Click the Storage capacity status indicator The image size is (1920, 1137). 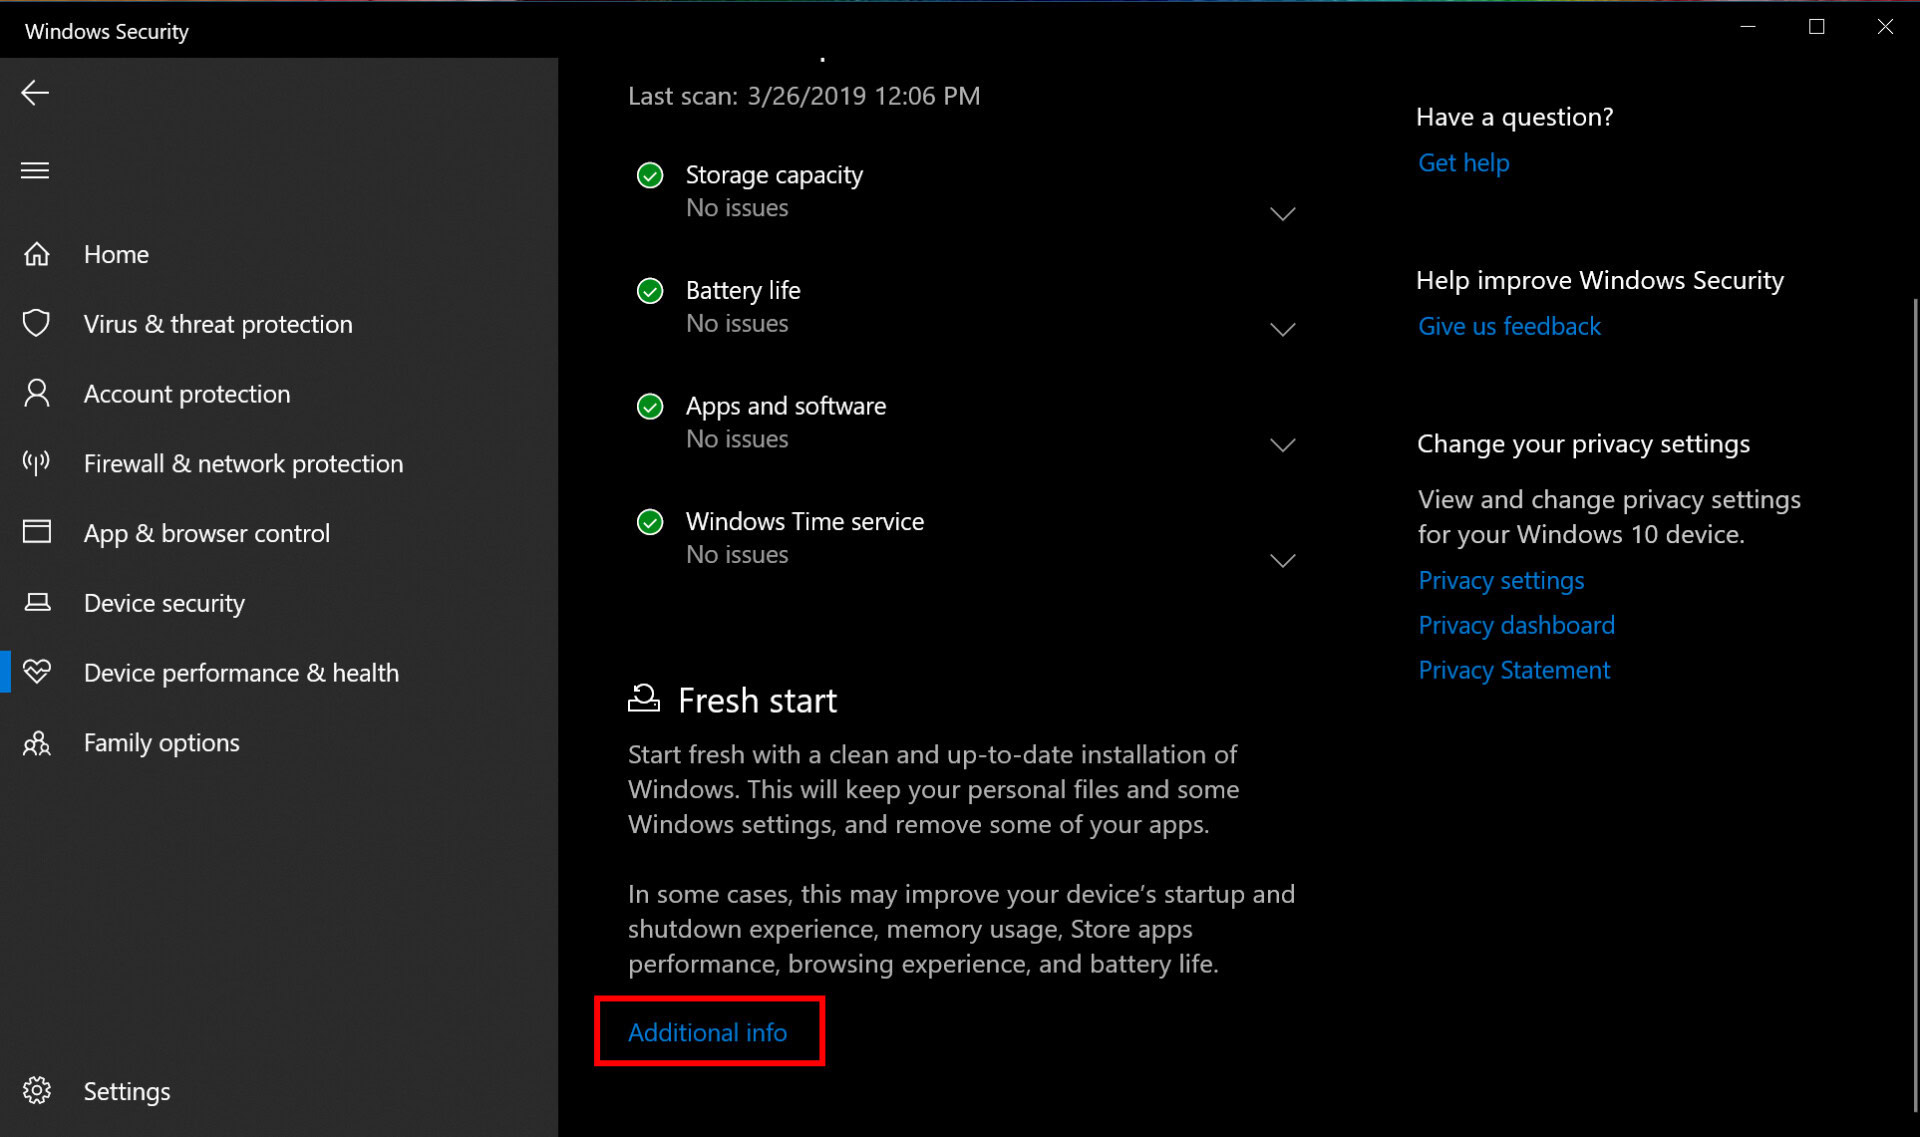(x=652, y=175)
